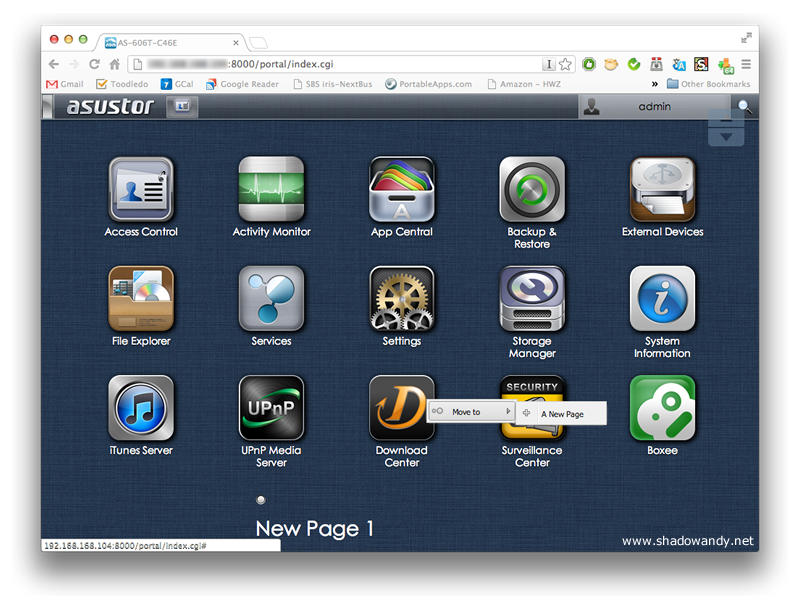
Task: Select 'A New Page' submenu entry
Action: [562, 414]
